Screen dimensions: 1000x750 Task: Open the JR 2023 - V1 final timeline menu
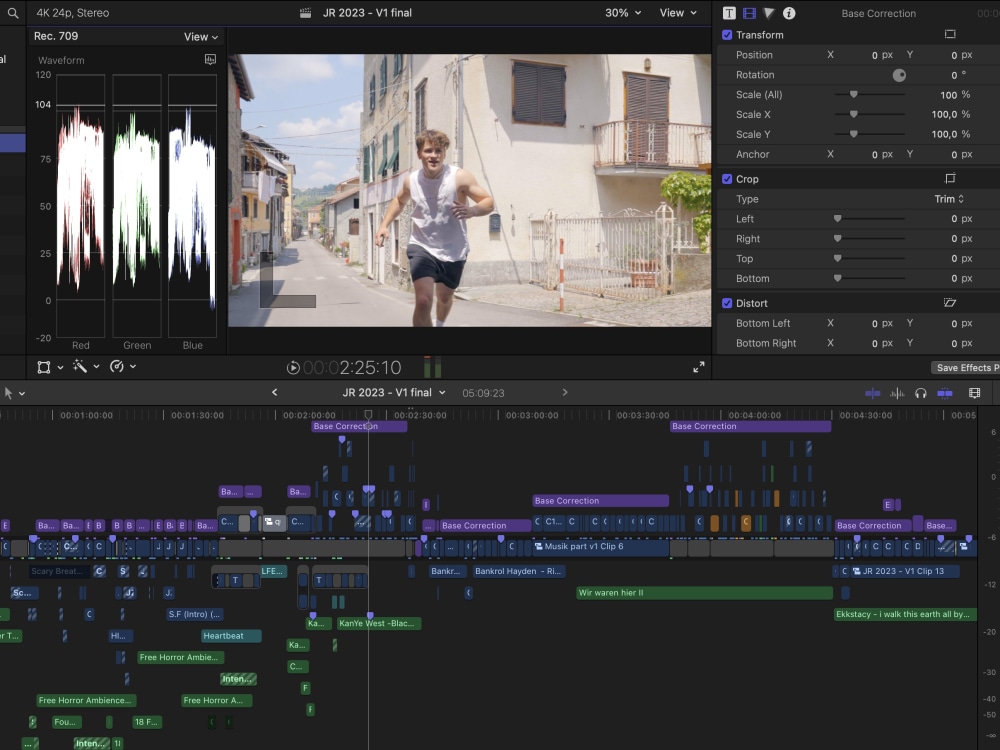pos(394,393)
